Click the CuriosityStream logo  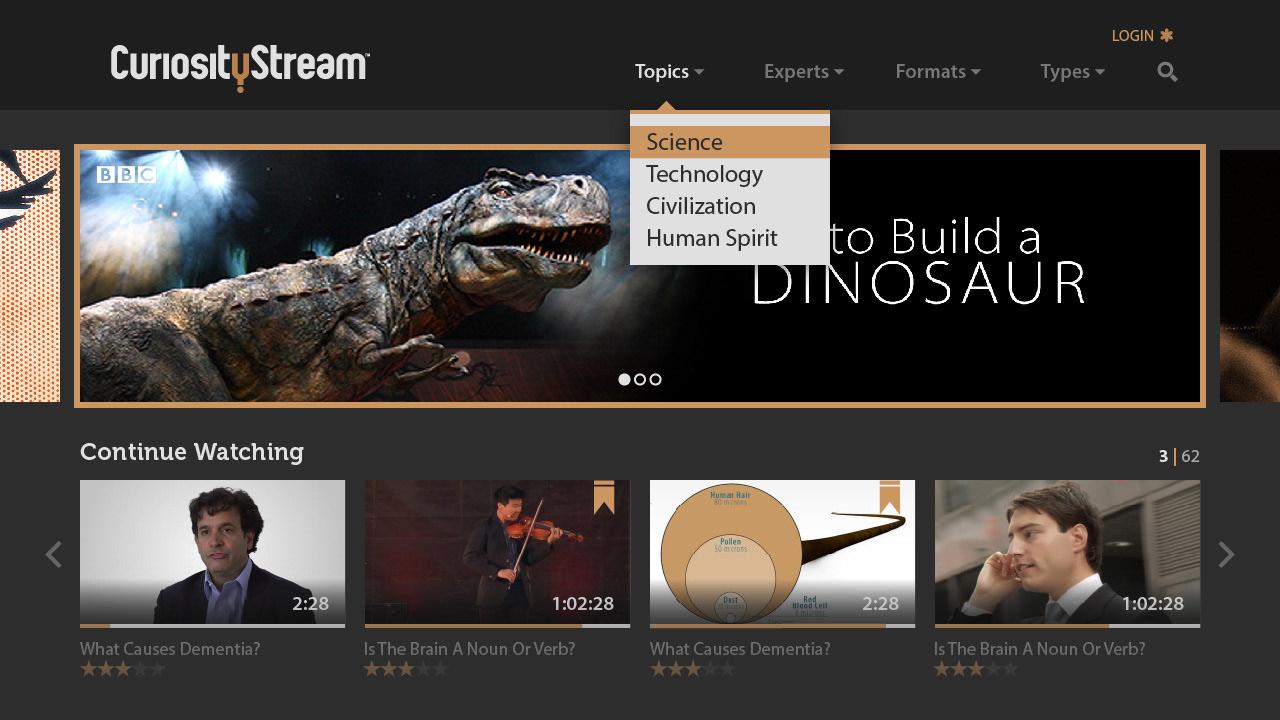[x=238, y=66]
